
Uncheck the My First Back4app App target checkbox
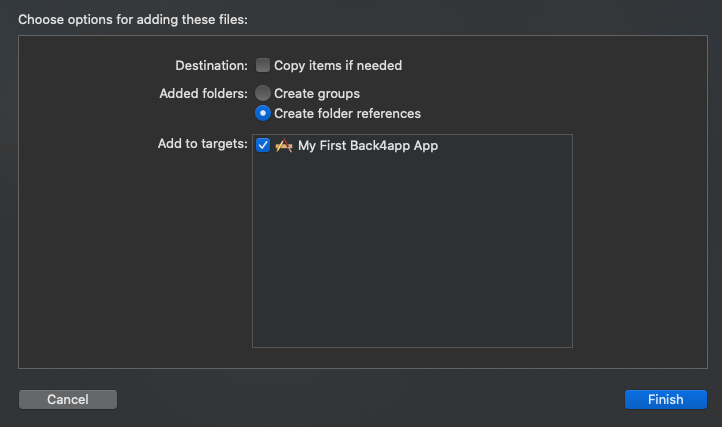(263, 145)
